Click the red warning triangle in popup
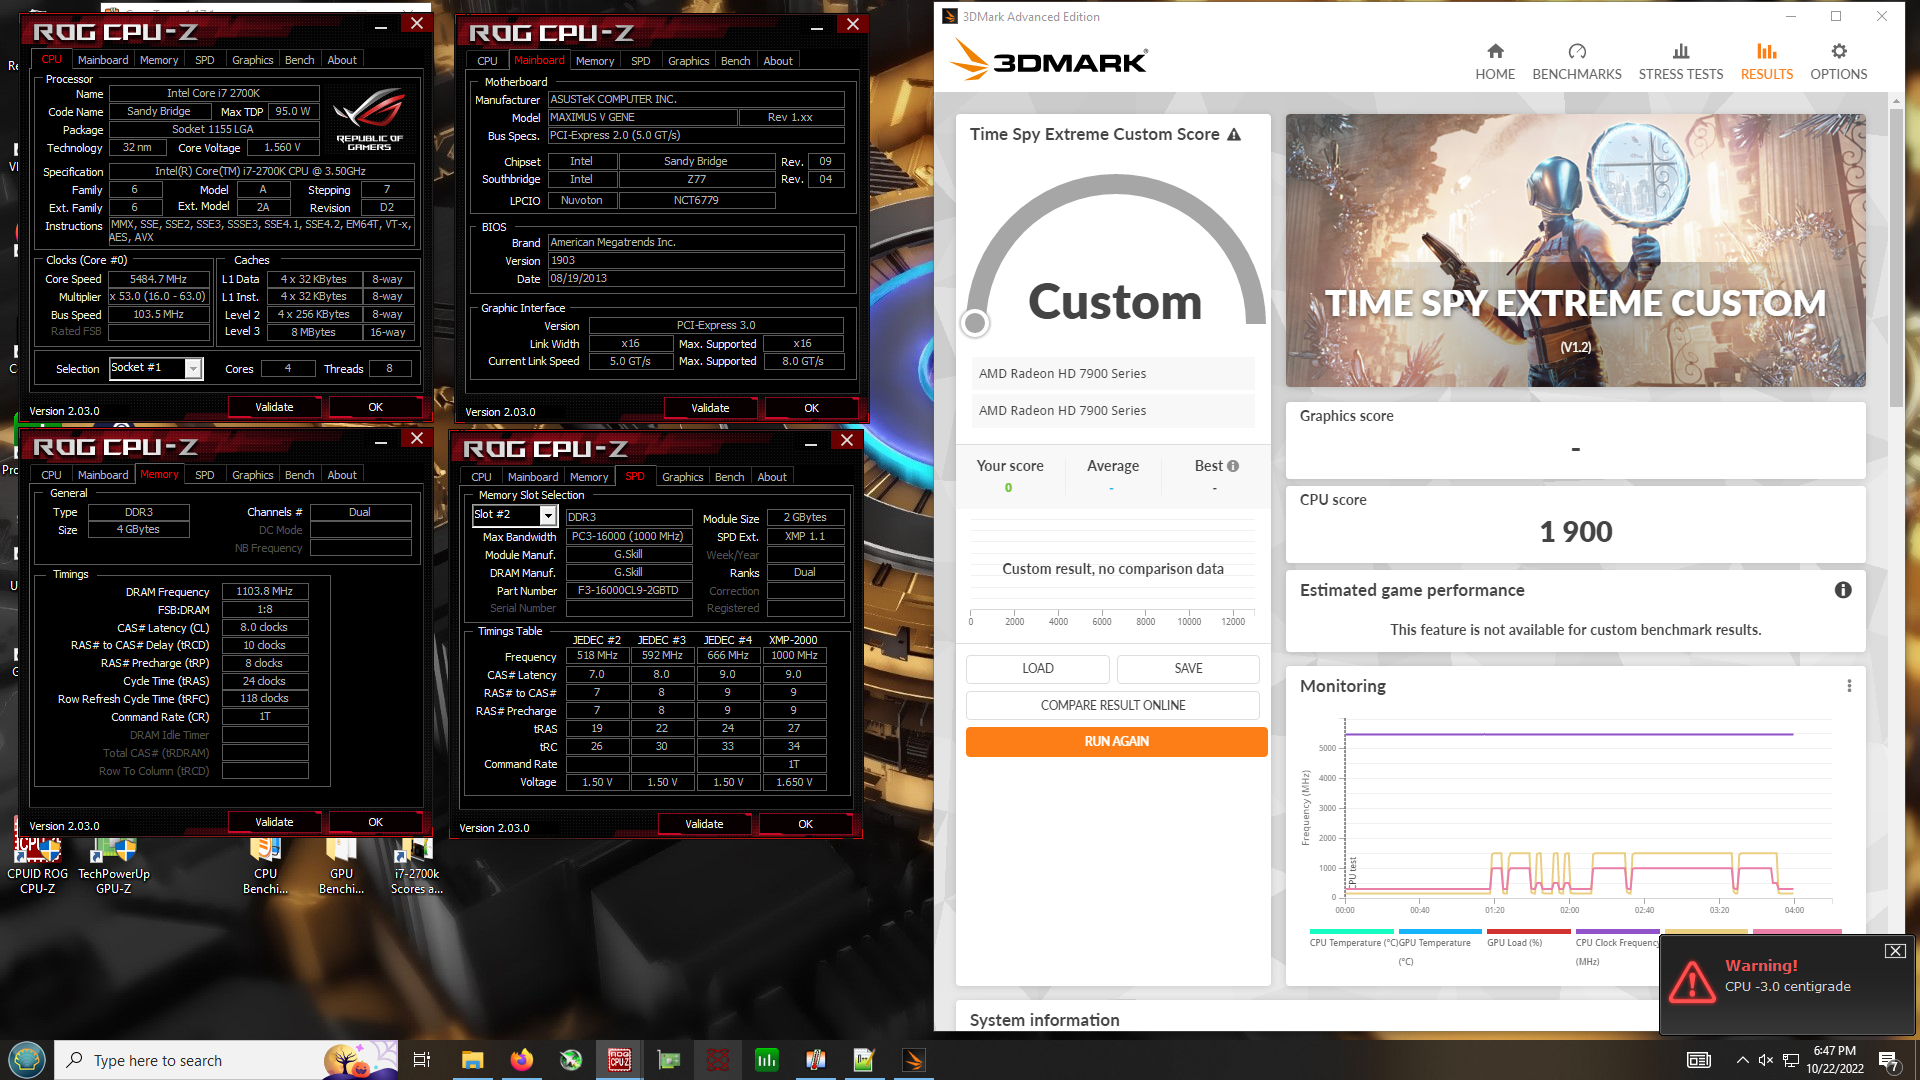Viewport: 1920px width, 1080px height. 1692,981
